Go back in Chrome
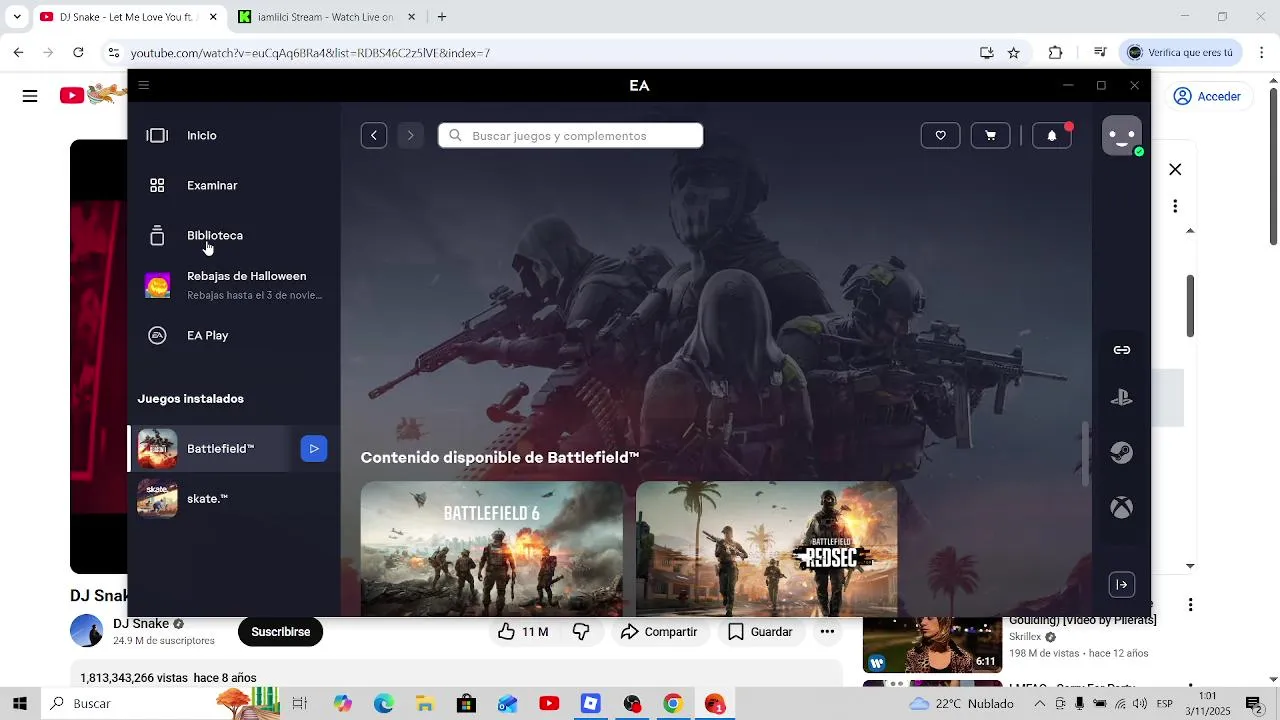 [19, 52]
